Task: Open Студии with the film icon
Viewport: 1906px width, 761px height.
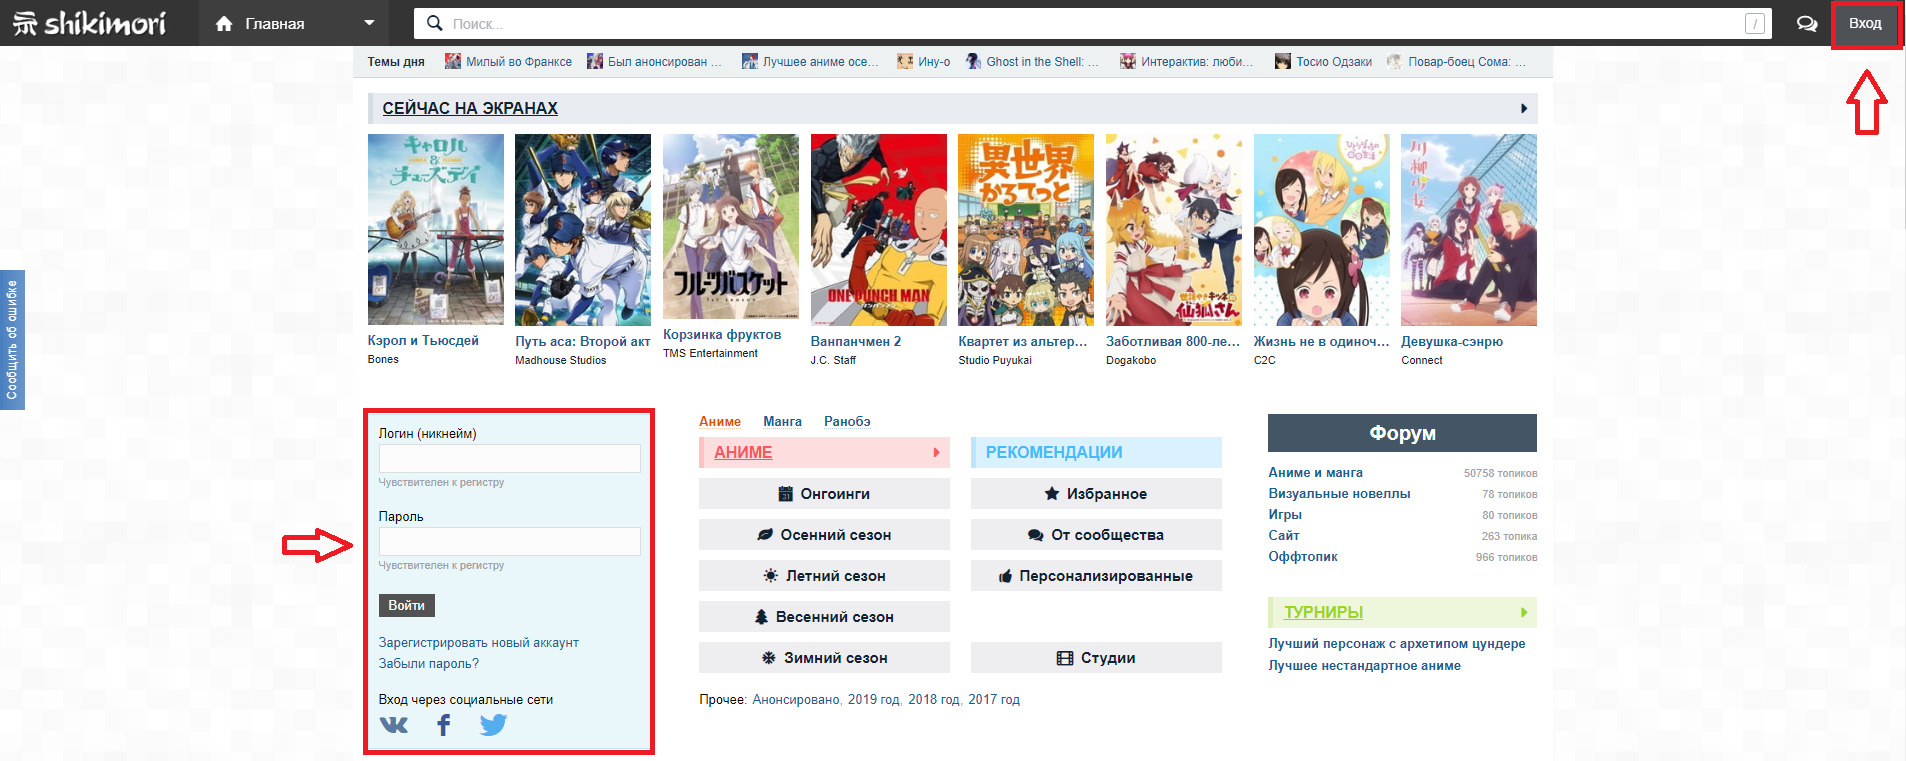Action: point(1095,658)
